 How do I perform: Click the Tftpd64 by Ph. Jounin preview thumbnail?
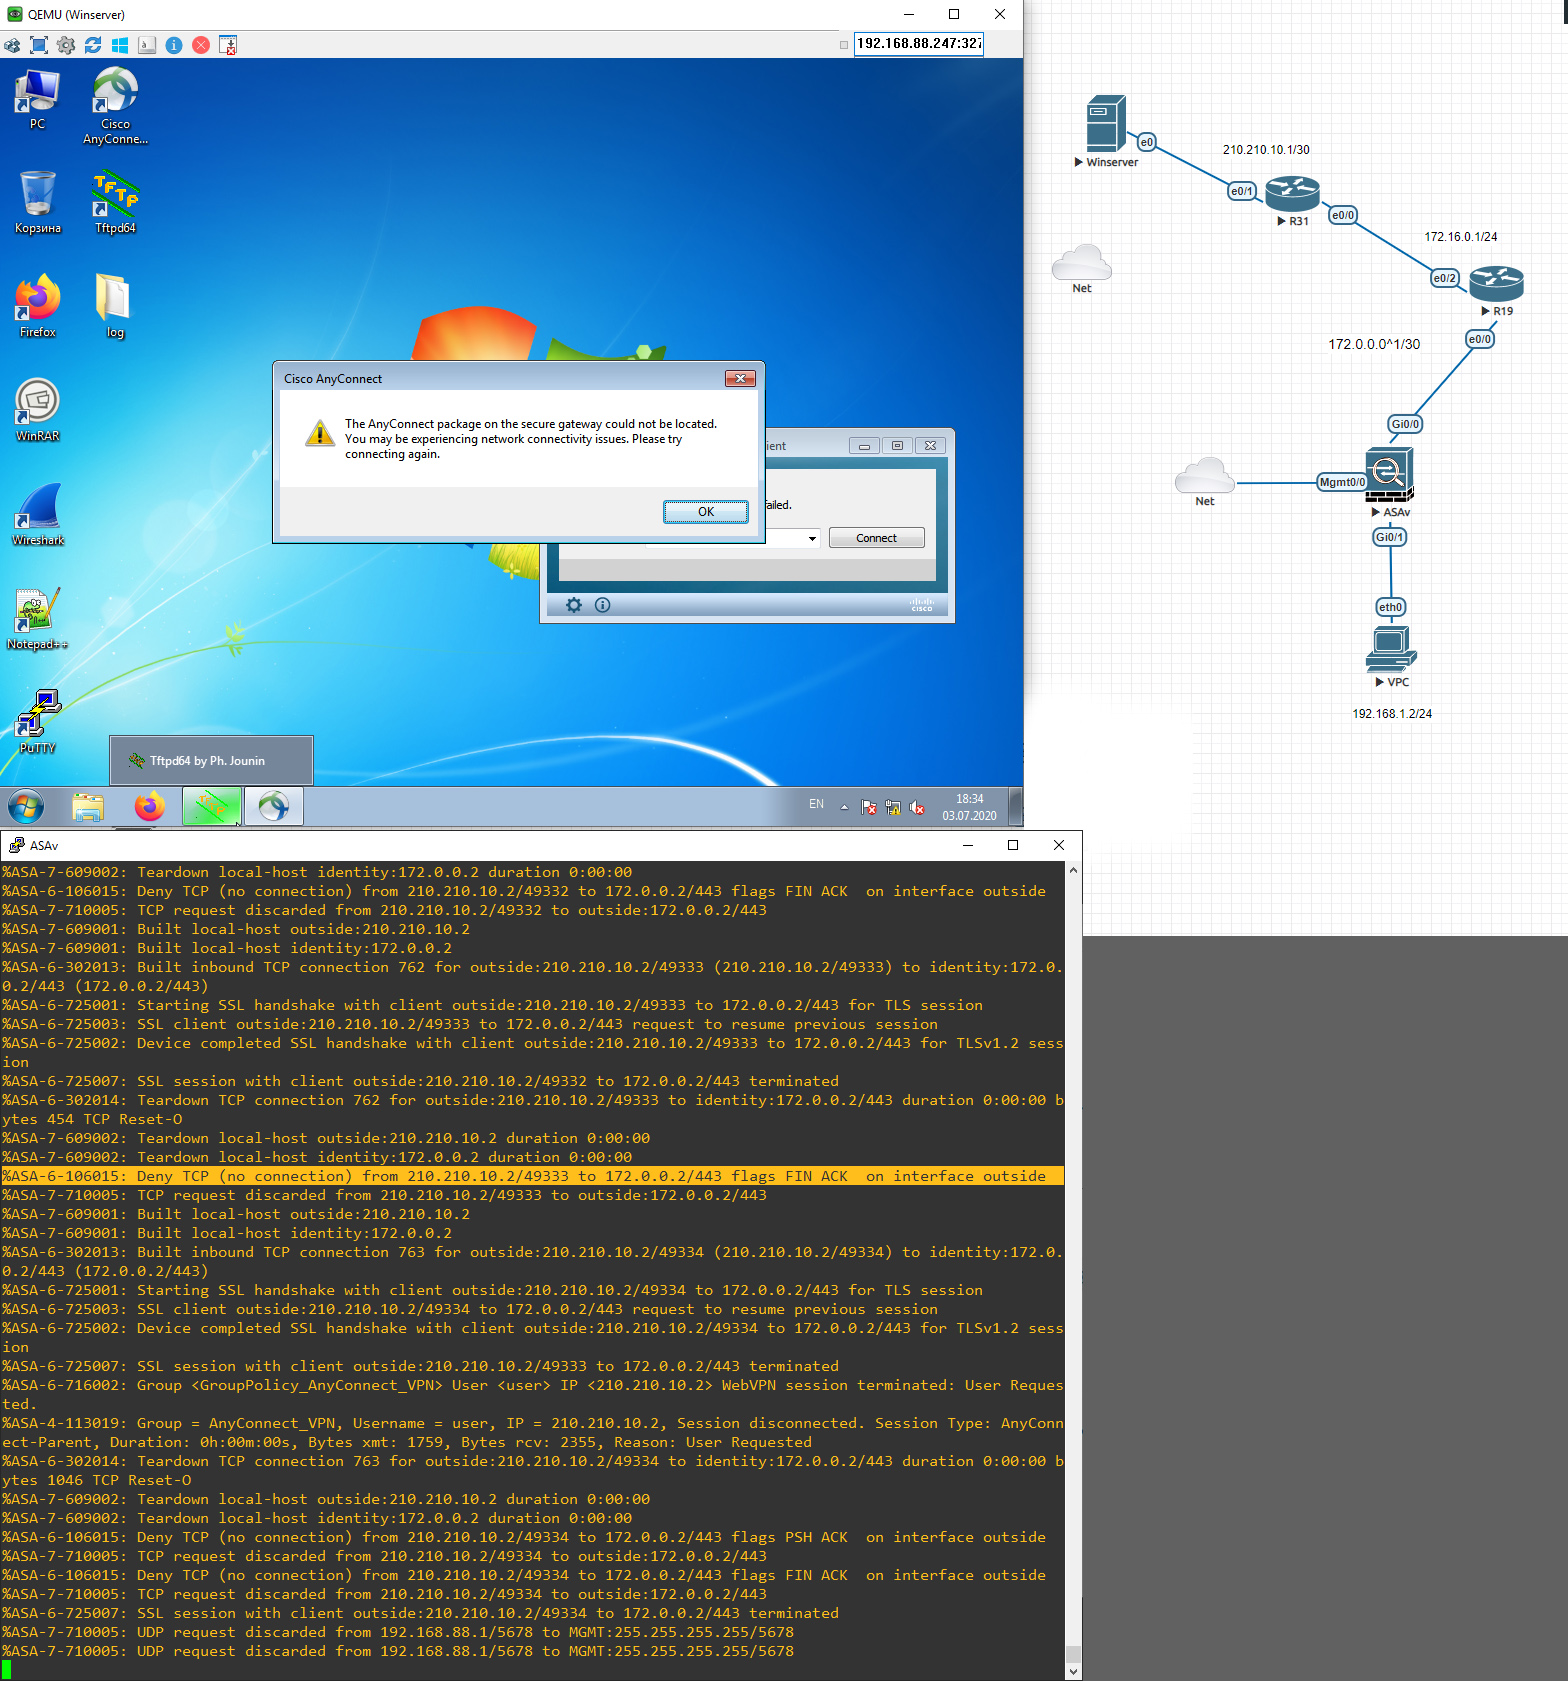pyautogui.click(x=211, y=761)
